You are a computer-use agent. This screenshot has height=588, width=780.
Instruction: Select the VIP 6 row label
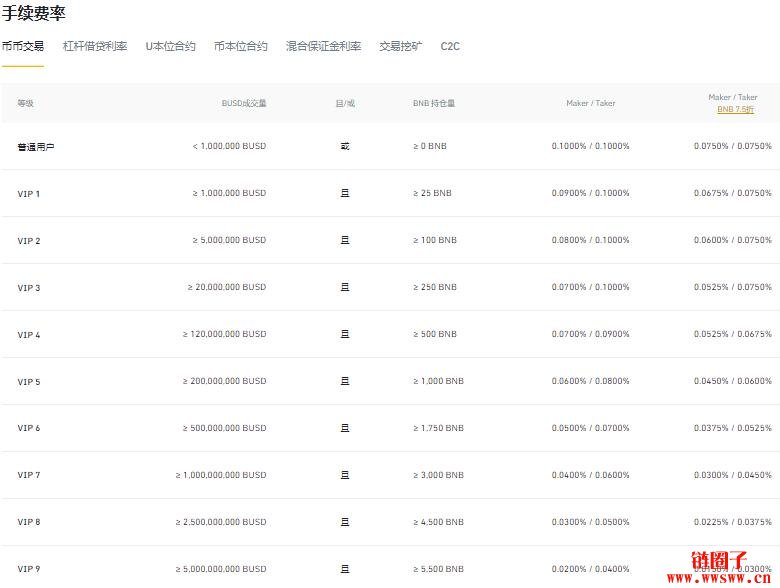coord(29,428)
